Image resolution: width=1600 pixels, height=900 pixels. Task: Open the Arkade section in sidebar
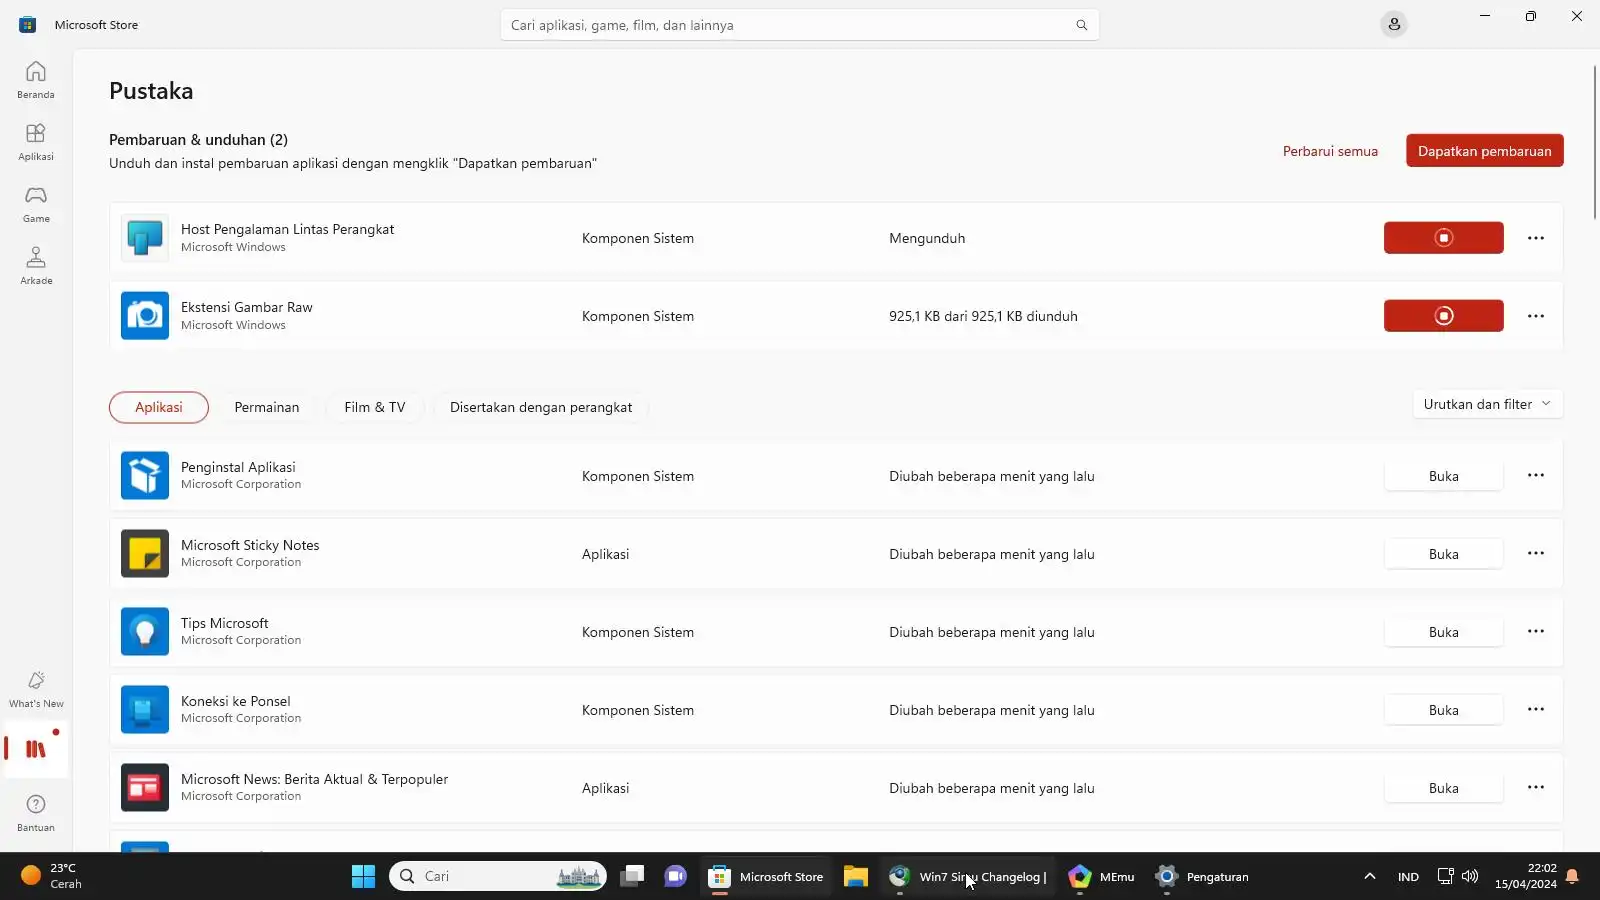pyautogui.click(x=36, y=266)
